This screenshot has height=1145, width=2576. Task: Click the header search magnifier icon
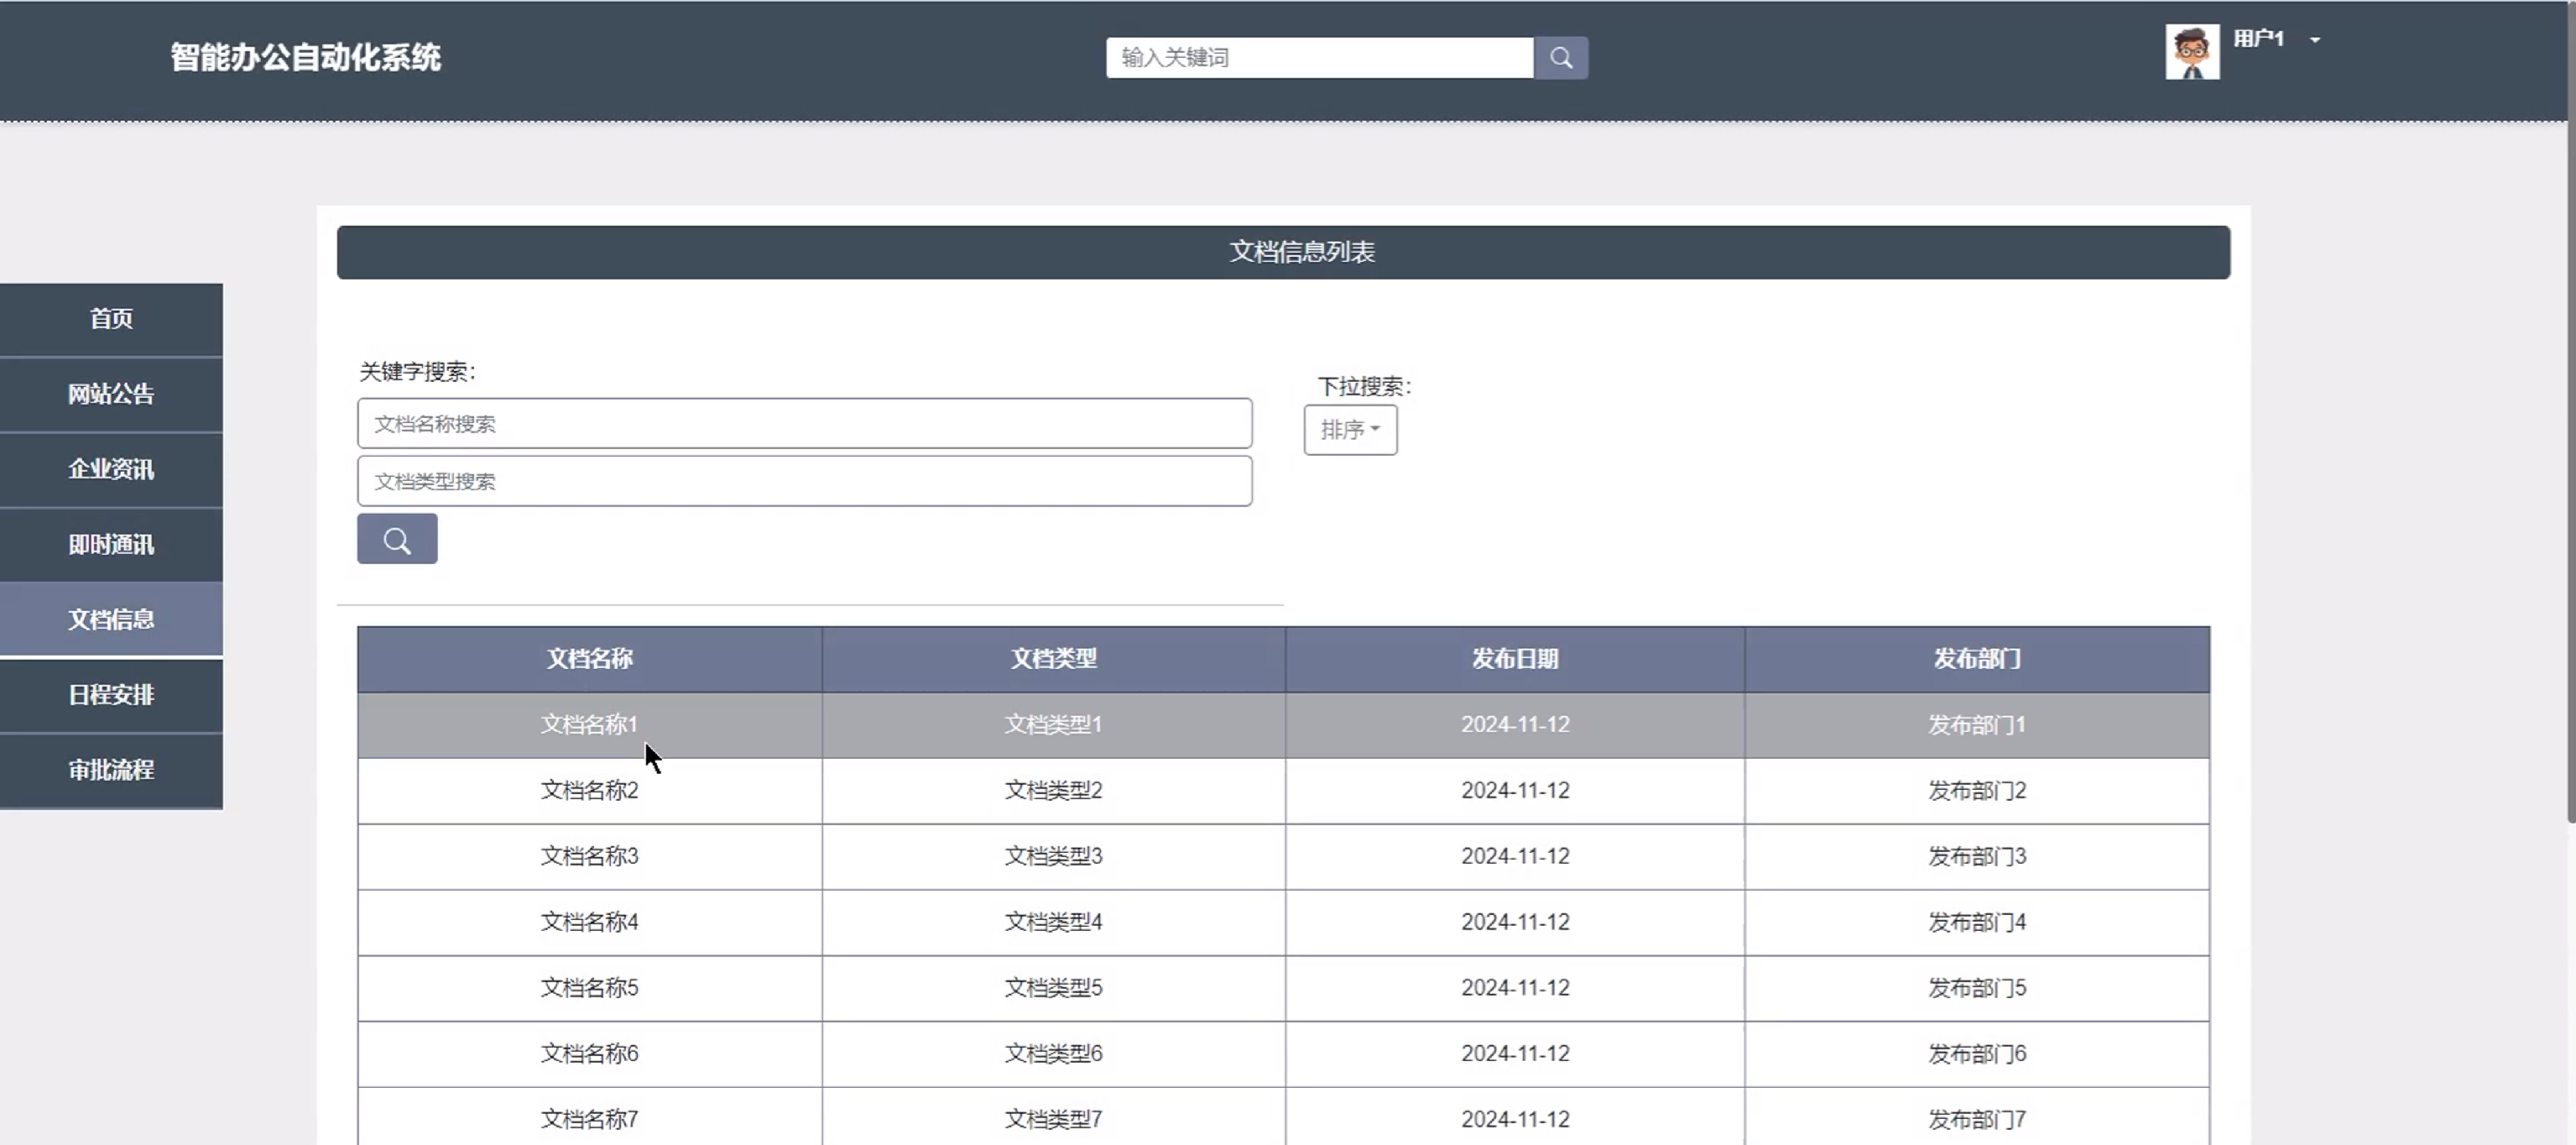1560,58
